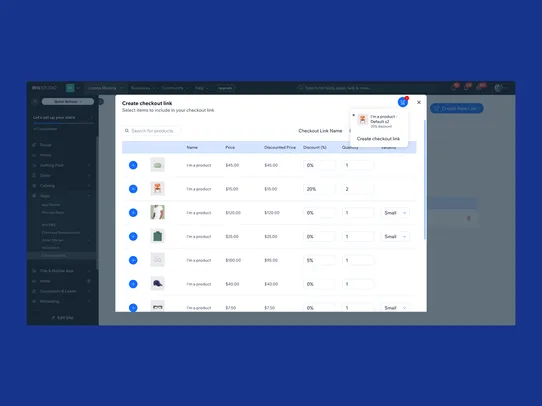Open Small variant dropdown for $120.00 product
This screenshot has height=406, width=542.
[x=395, y=213]
